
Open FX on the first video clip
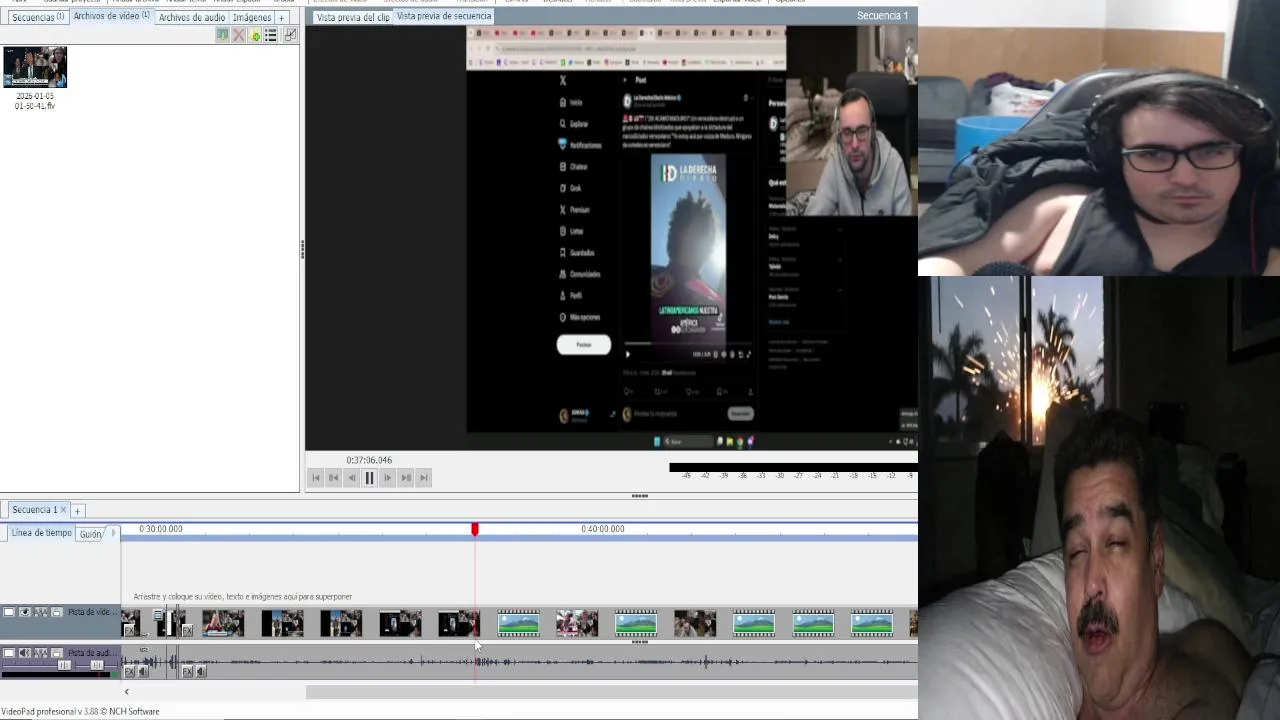(129, 630)
